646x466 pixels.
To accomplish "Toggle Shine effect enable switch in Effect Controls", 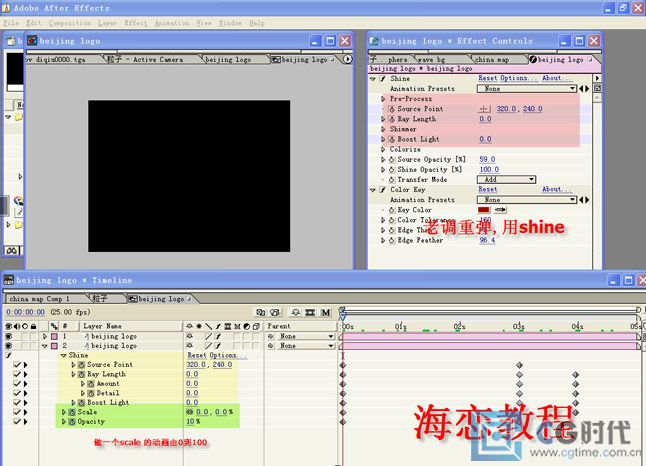I will click(x=383, y=78).
